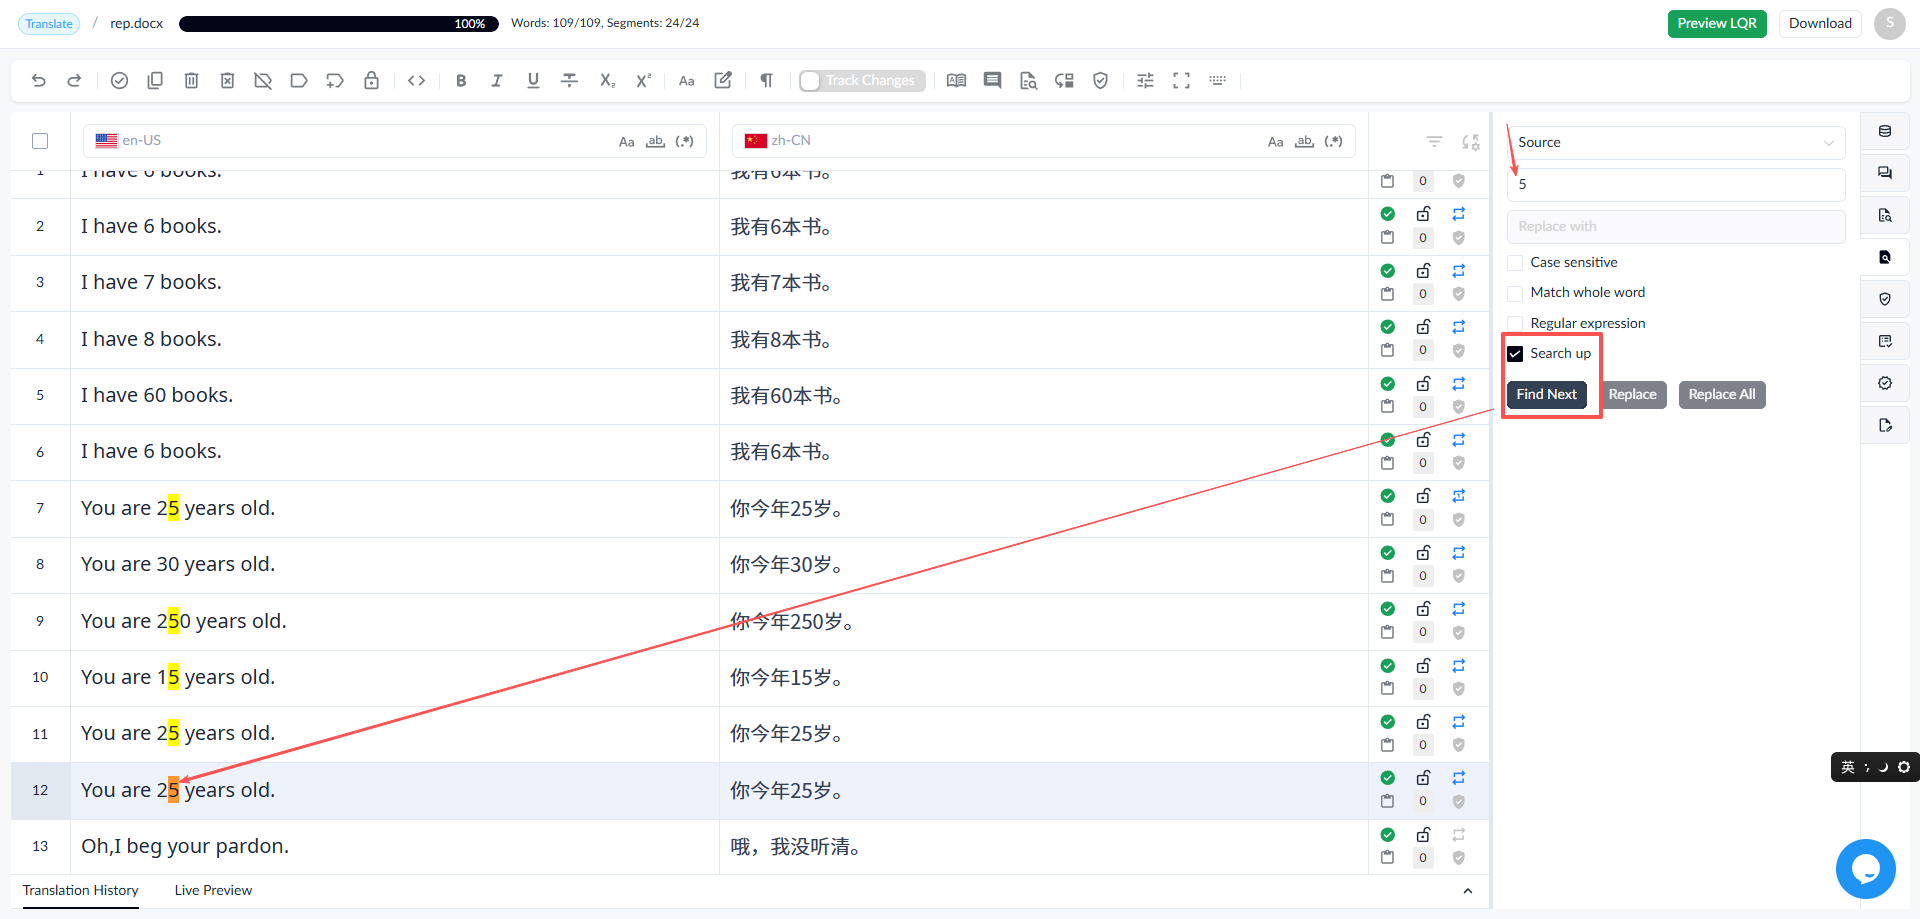1920x919 pixels.
Task: Click the Replace All button
Action: coord(1722,395)
